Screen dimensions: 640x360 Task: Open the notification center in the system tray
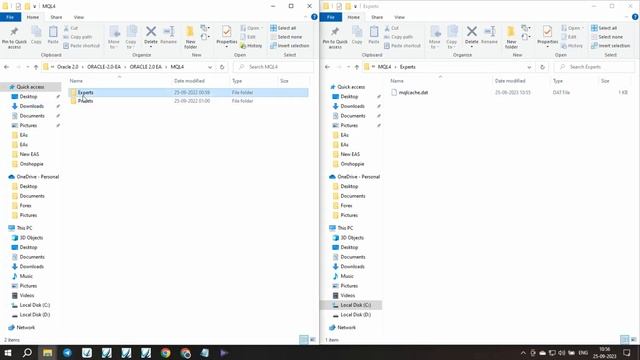(627, 353)
